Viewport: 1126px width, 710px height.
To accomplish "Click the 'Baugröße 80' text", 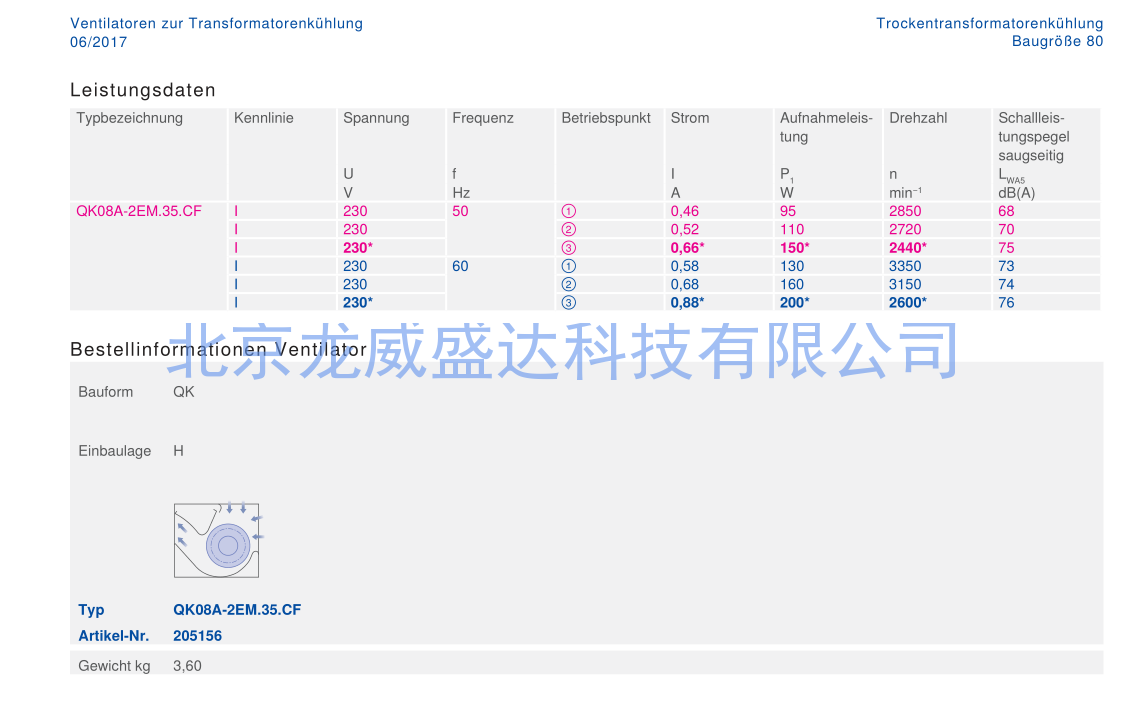I will [1057, 42].
